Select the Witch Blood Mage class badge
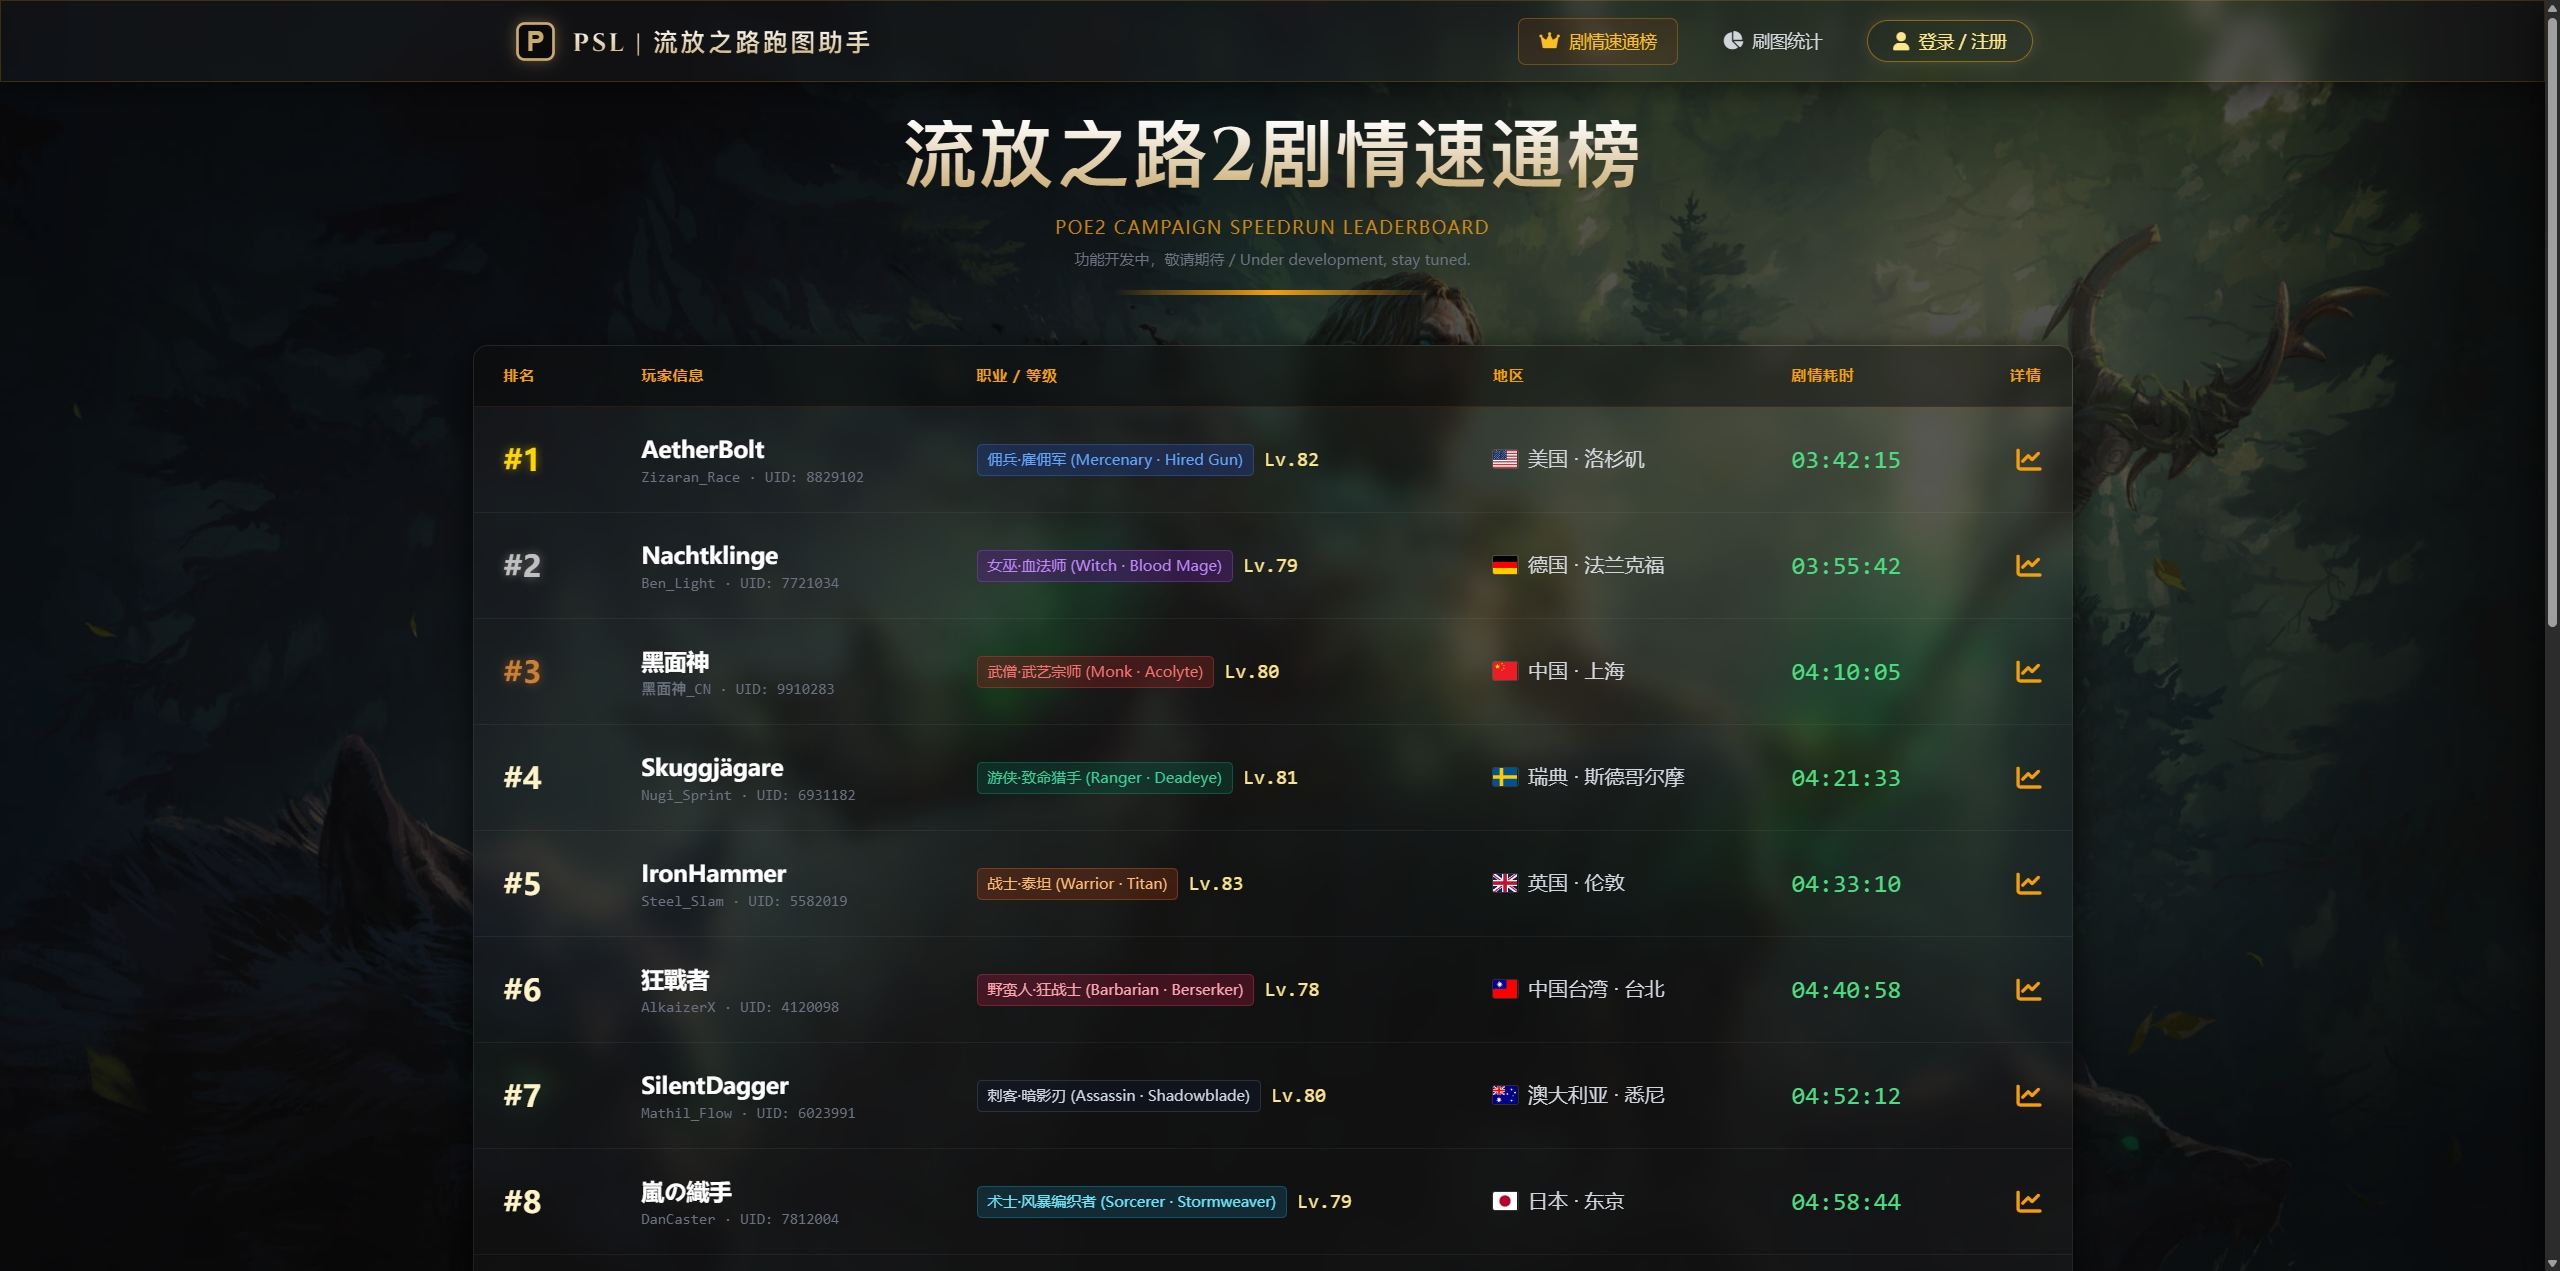 point(1103,565)
